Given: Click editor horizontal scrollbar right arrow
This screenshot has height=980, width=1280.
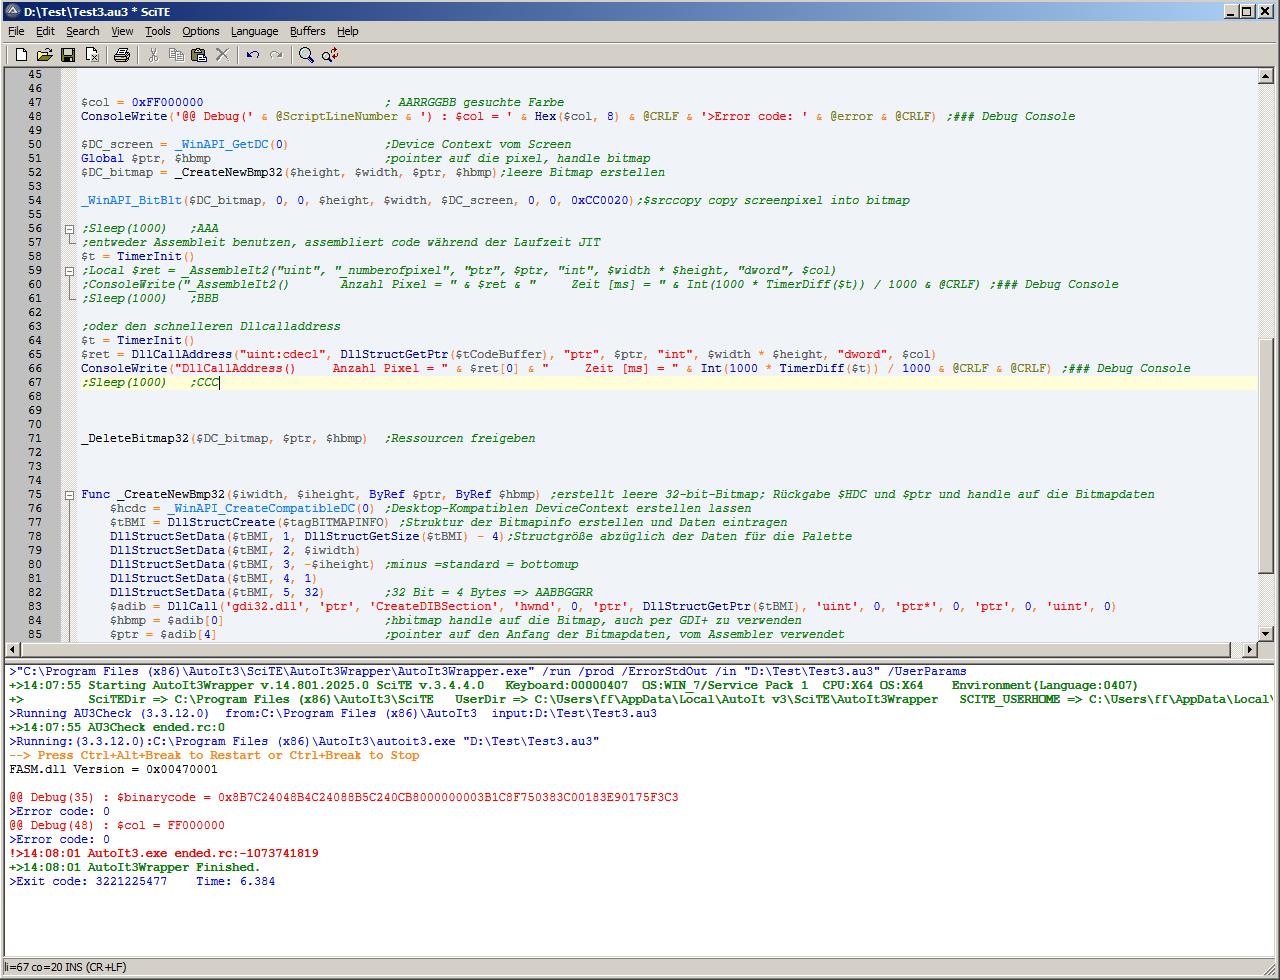Looking at the screenshot, I should click(x=1249, y=650).
